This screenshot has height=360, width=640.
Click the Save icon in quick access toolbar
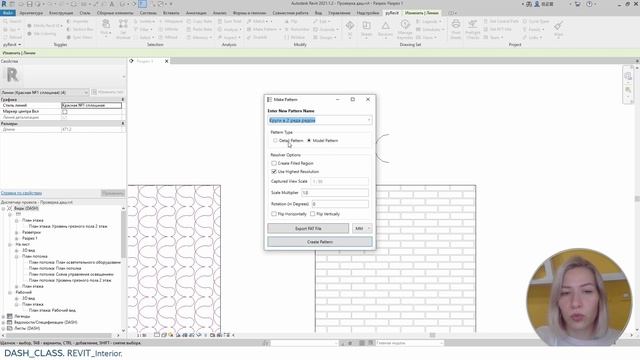tap(29, 4)
